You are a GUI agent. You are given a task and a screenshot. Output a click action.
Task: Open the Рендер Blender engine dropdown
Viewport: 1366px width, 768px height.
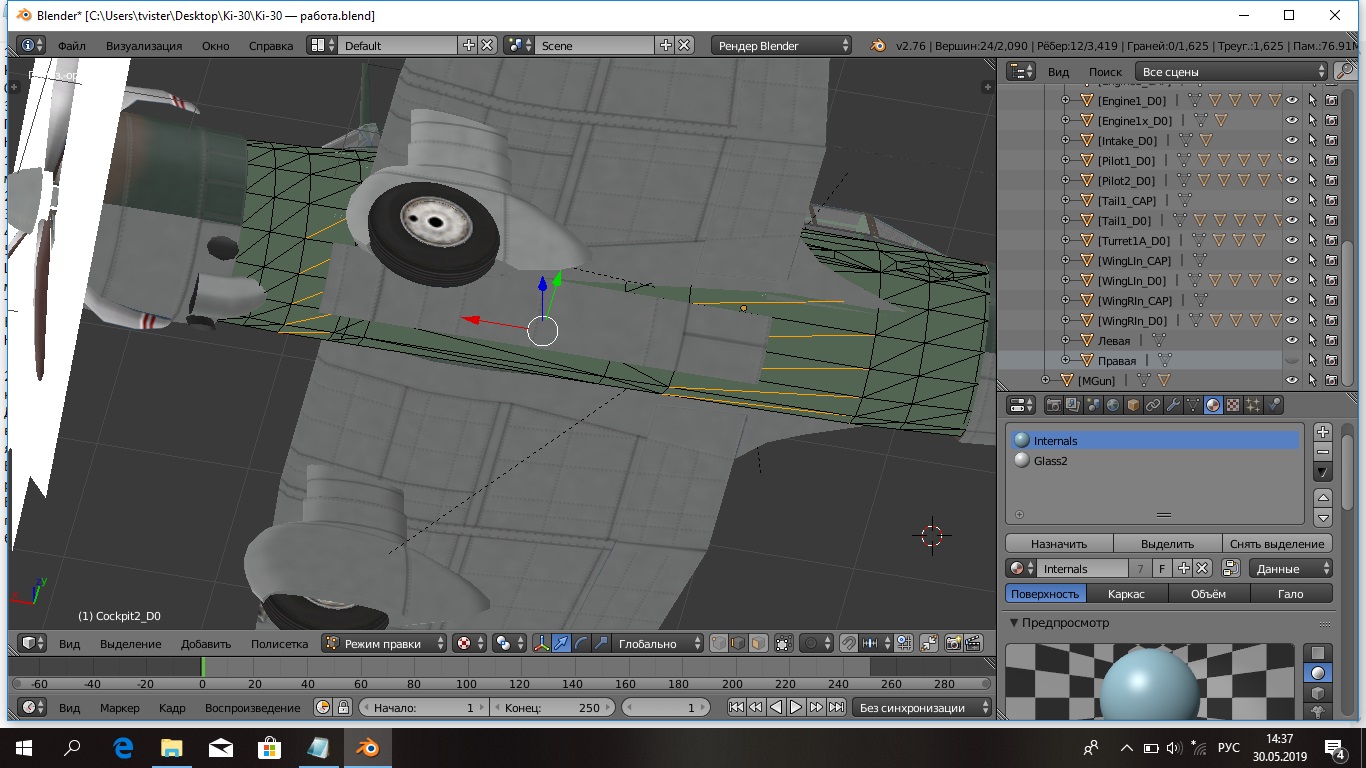click(x=782, y=45)
